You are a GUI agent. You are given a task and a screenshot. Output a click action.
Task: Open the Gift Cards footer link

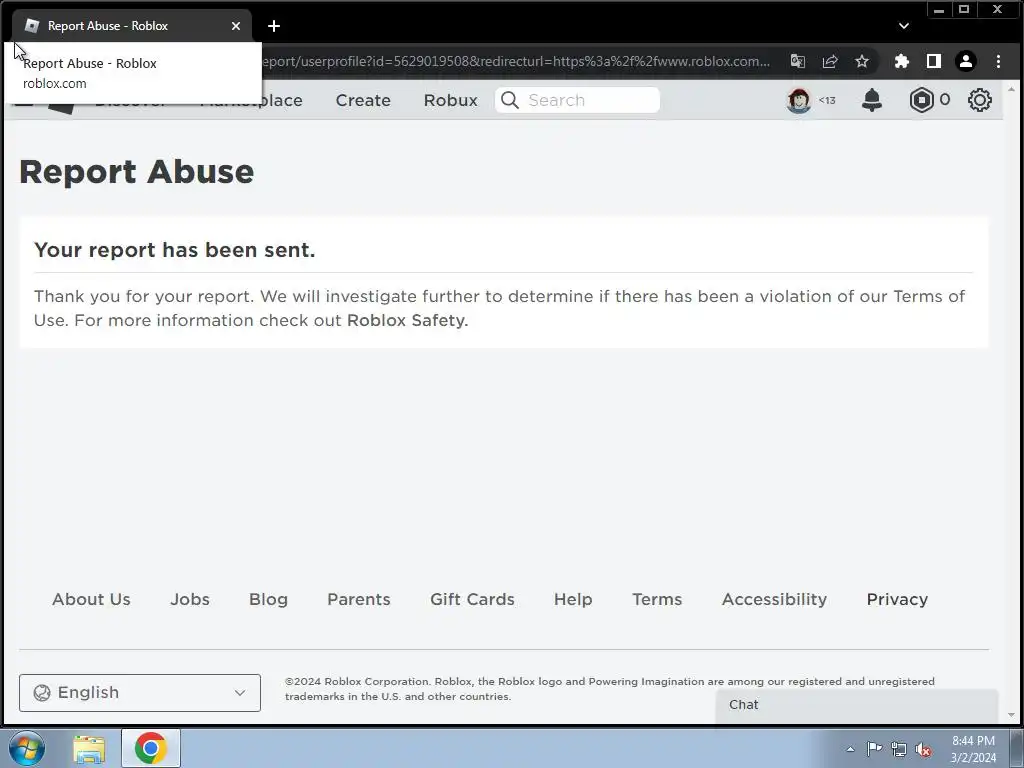tap(472, 600)
